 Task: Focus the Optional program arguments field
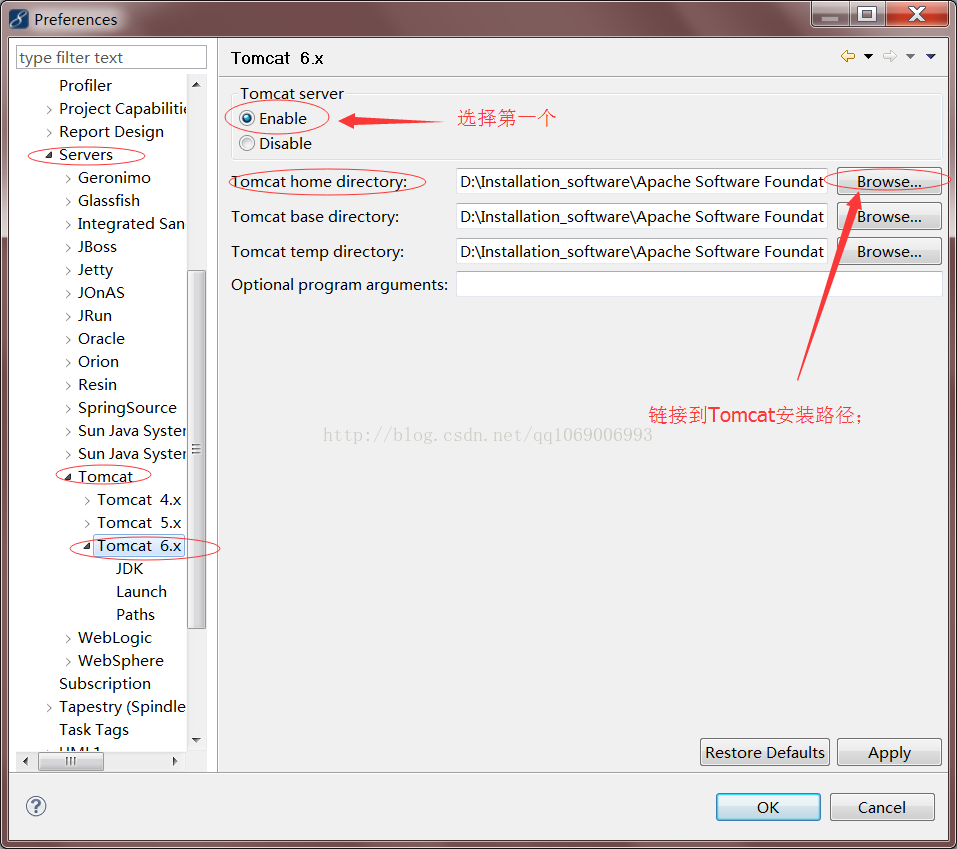click(699, 284)
